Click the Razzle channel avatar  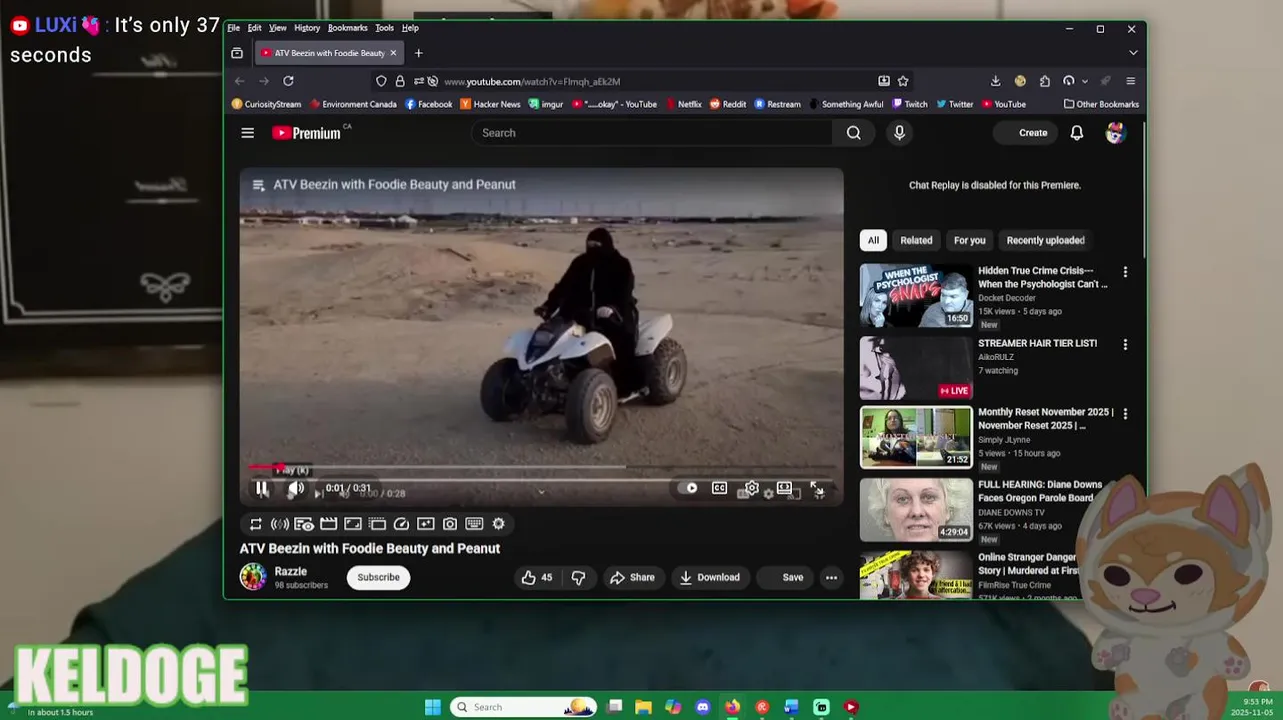[x=253, y=577]
